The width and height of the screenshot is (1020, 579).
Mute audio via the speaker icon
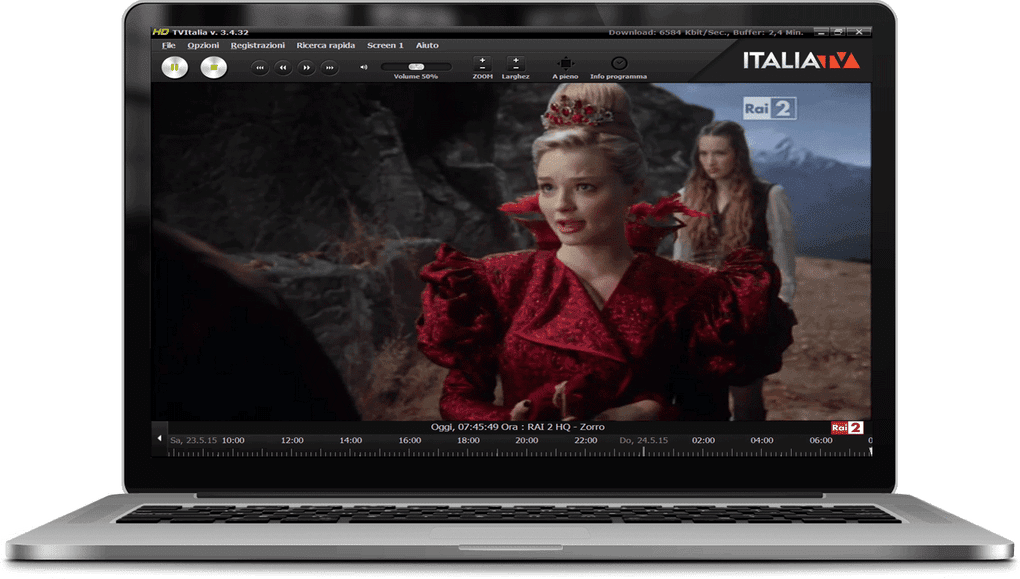click(x=364, y=67)
